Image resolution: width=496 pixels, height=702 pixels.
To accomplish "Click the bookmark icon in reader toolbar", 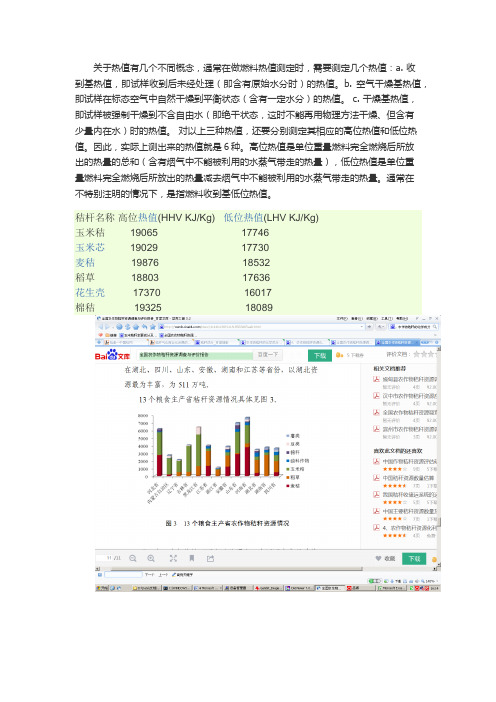I will coord(192,558).
